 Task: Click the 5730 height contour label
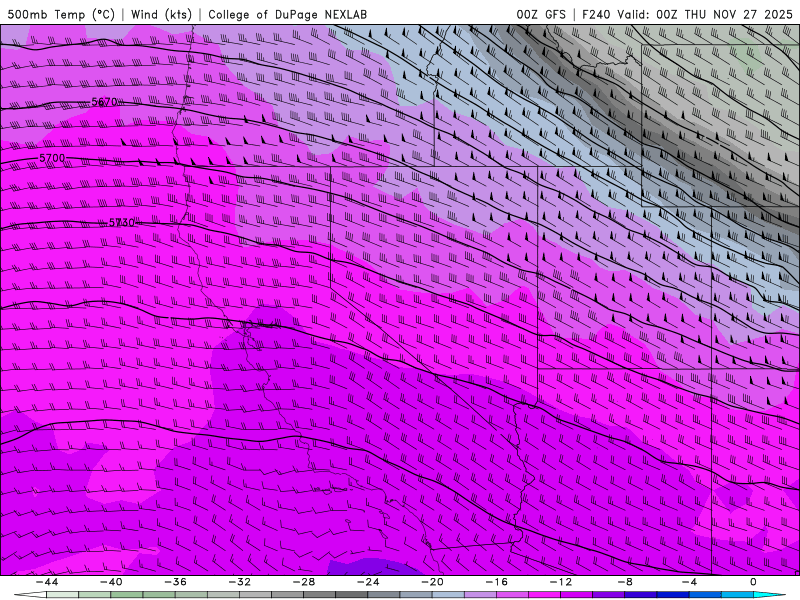122,222
